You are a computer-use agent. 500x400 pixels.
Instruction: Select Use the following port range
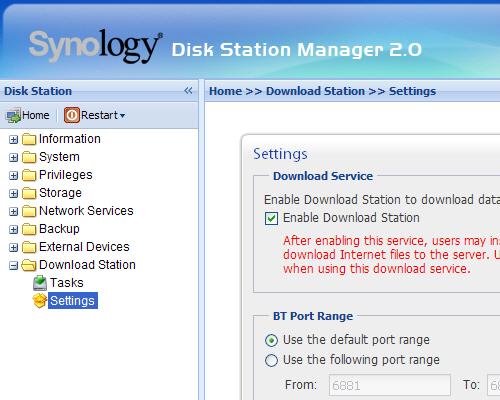point(271,360)
